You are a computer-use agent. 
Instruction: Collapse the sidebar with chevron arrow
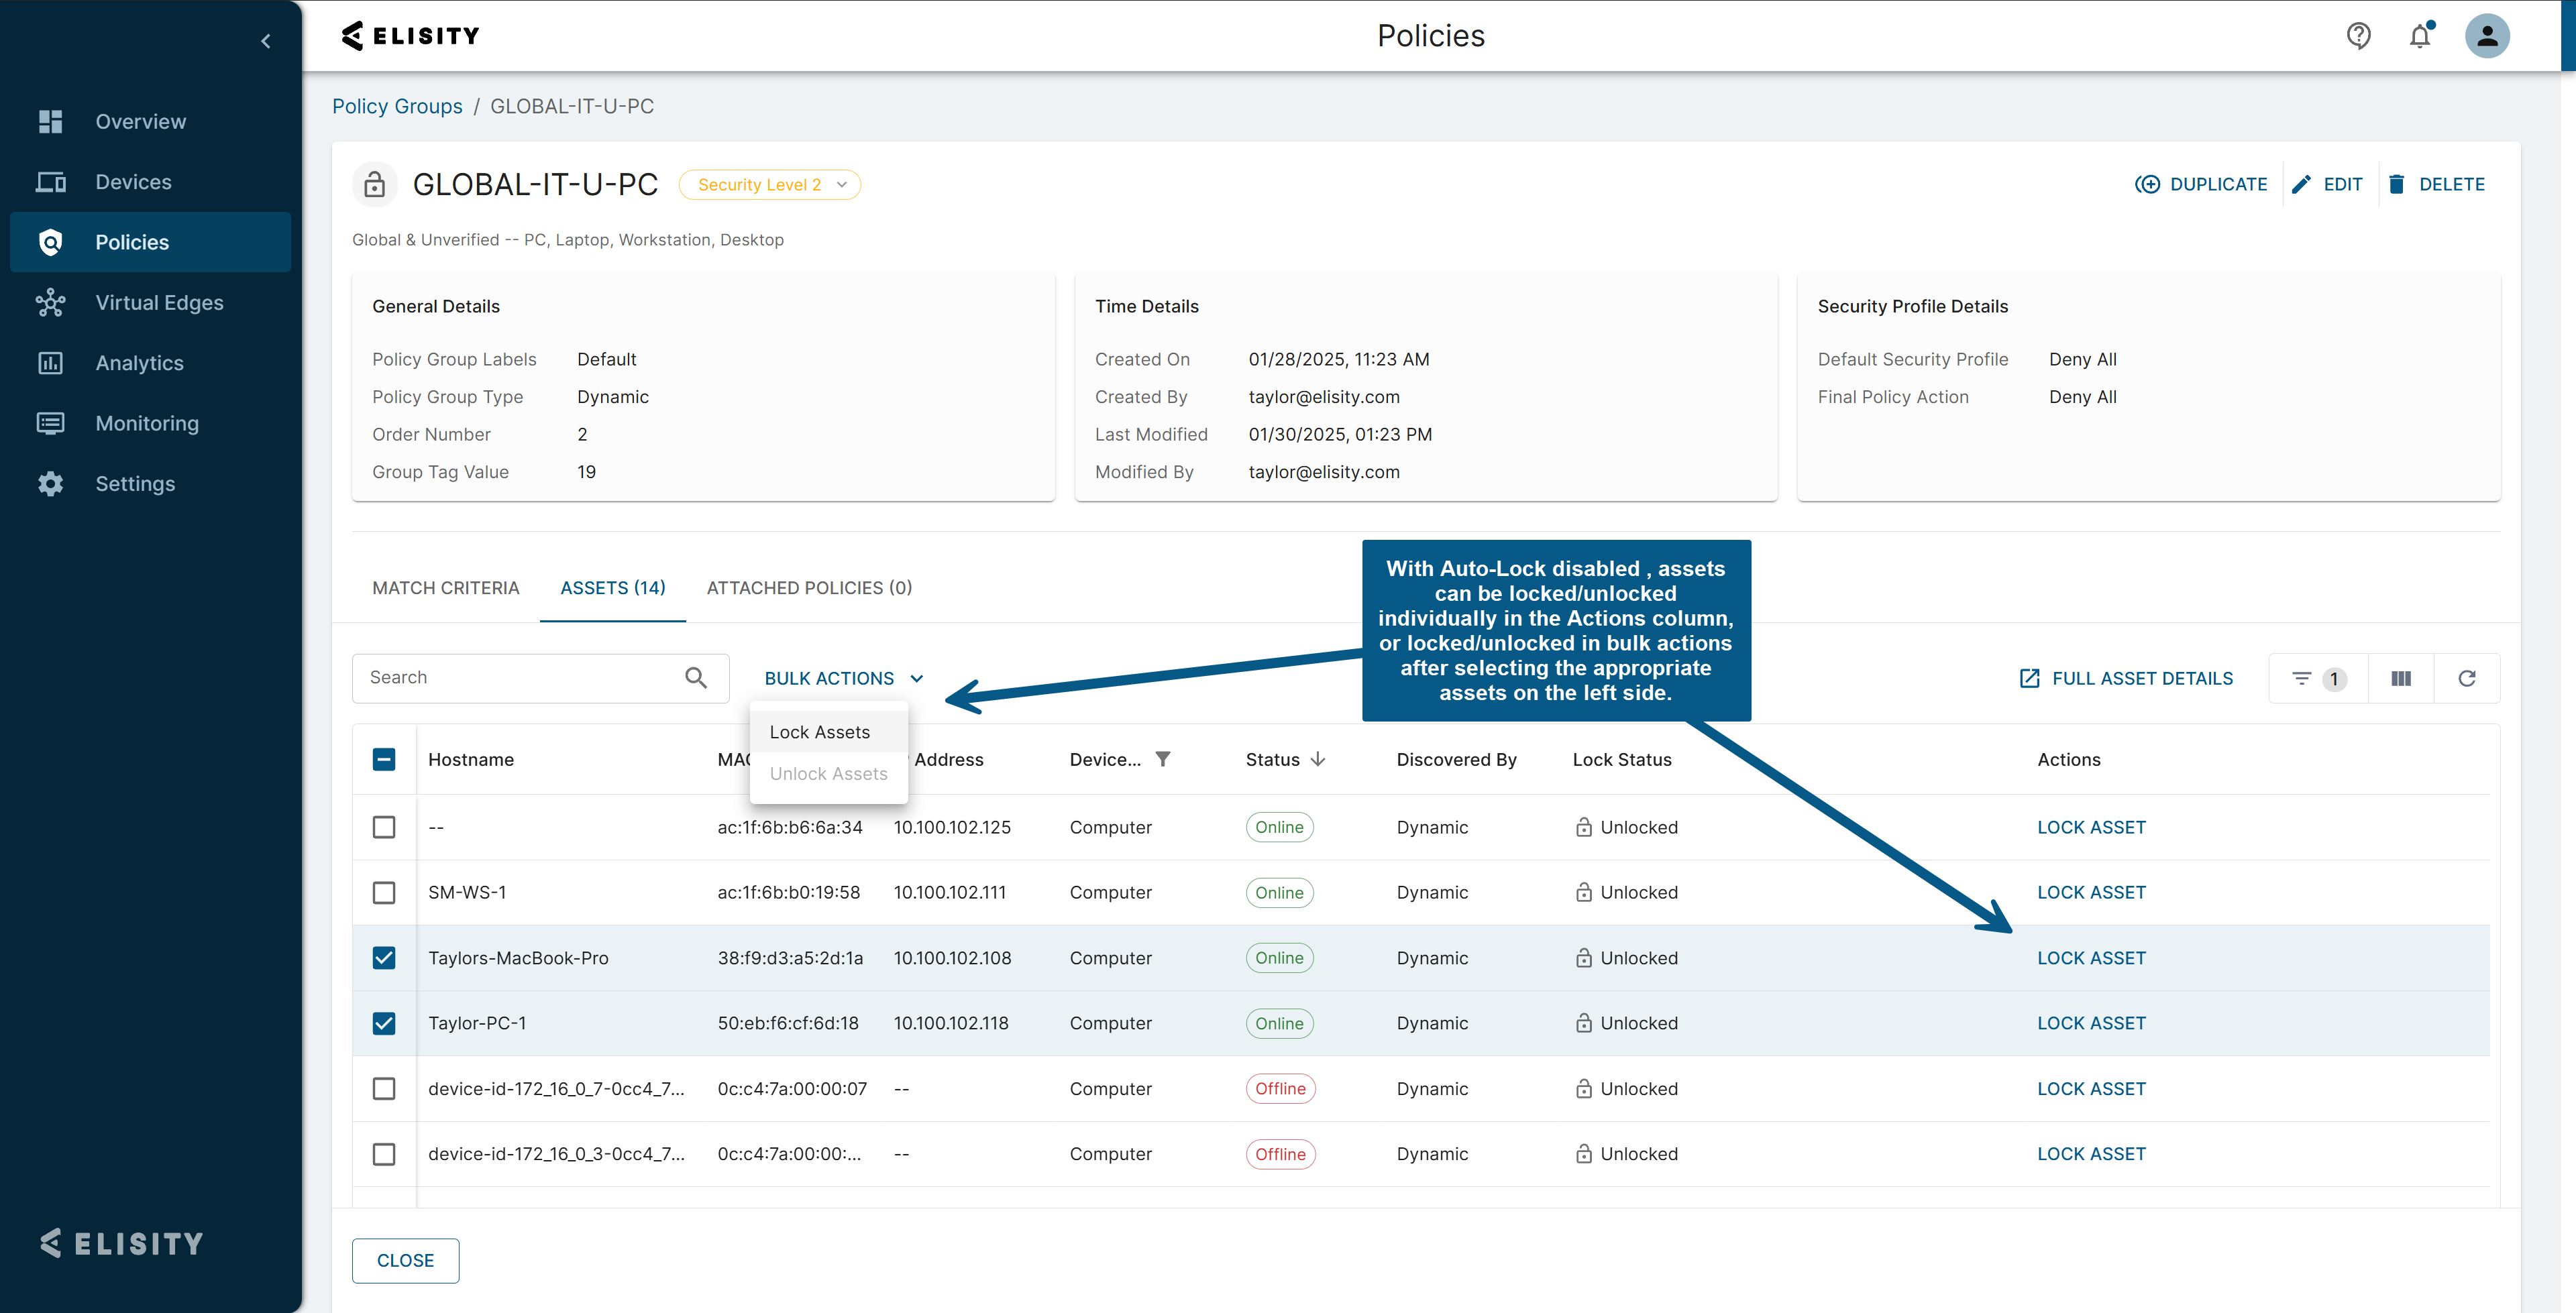coord(266,41)
